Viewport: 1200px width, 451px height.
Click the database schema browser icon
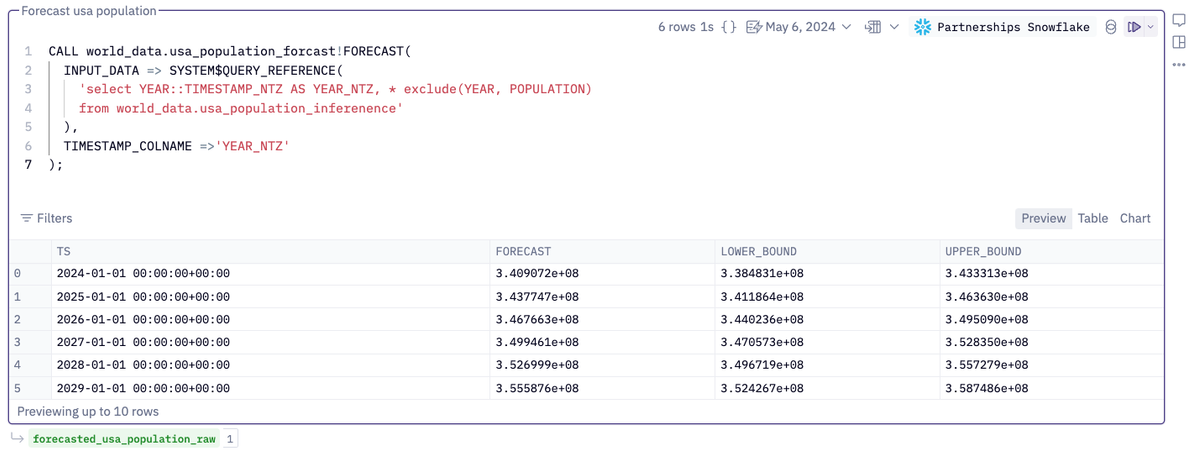coord(1111,27)
